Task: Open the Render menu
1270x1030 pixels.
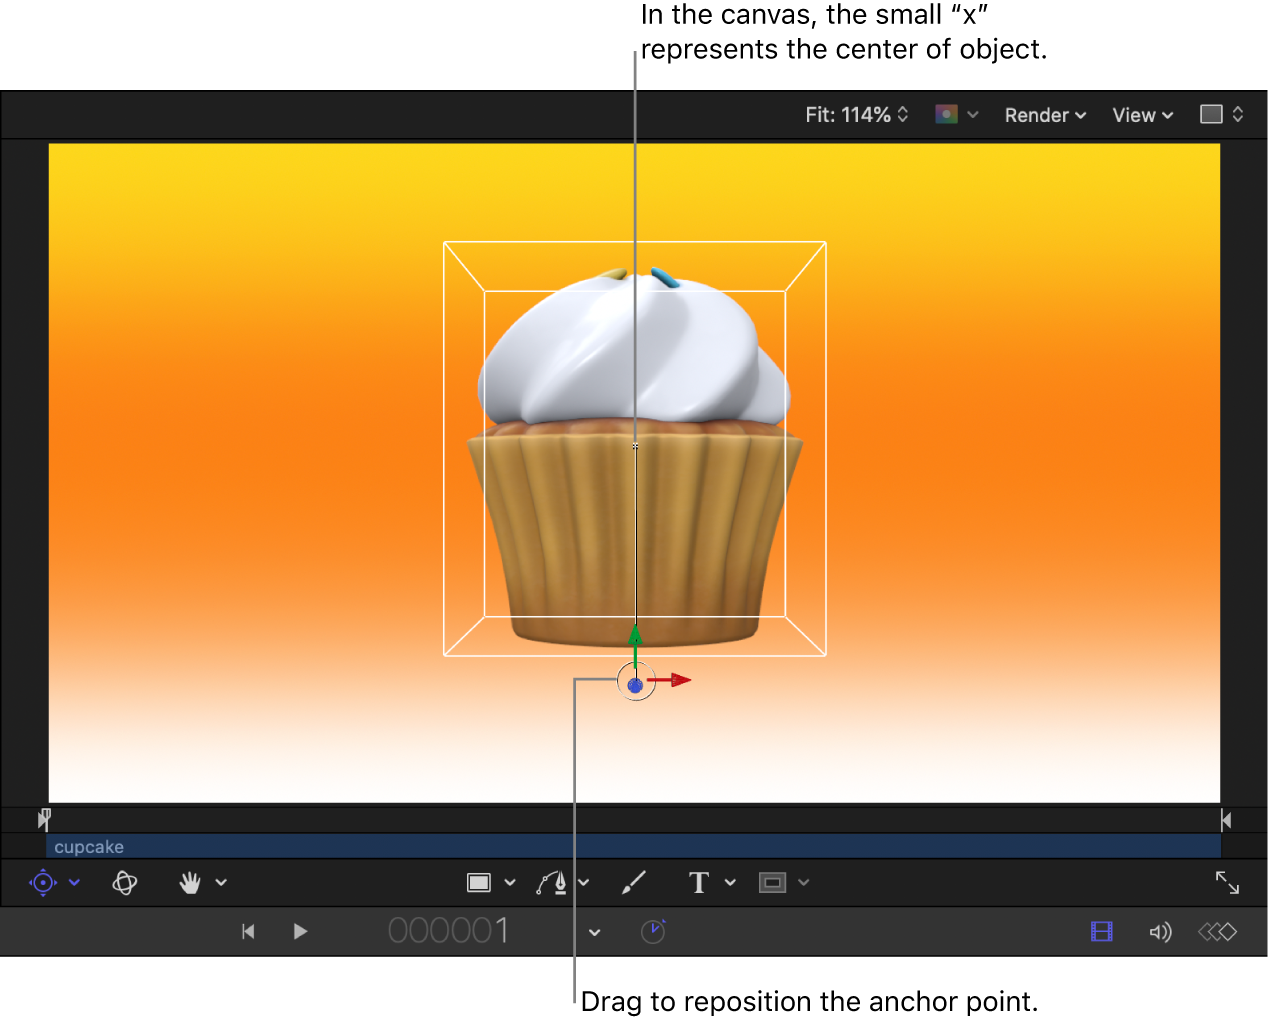Action: pos(1044,114)
